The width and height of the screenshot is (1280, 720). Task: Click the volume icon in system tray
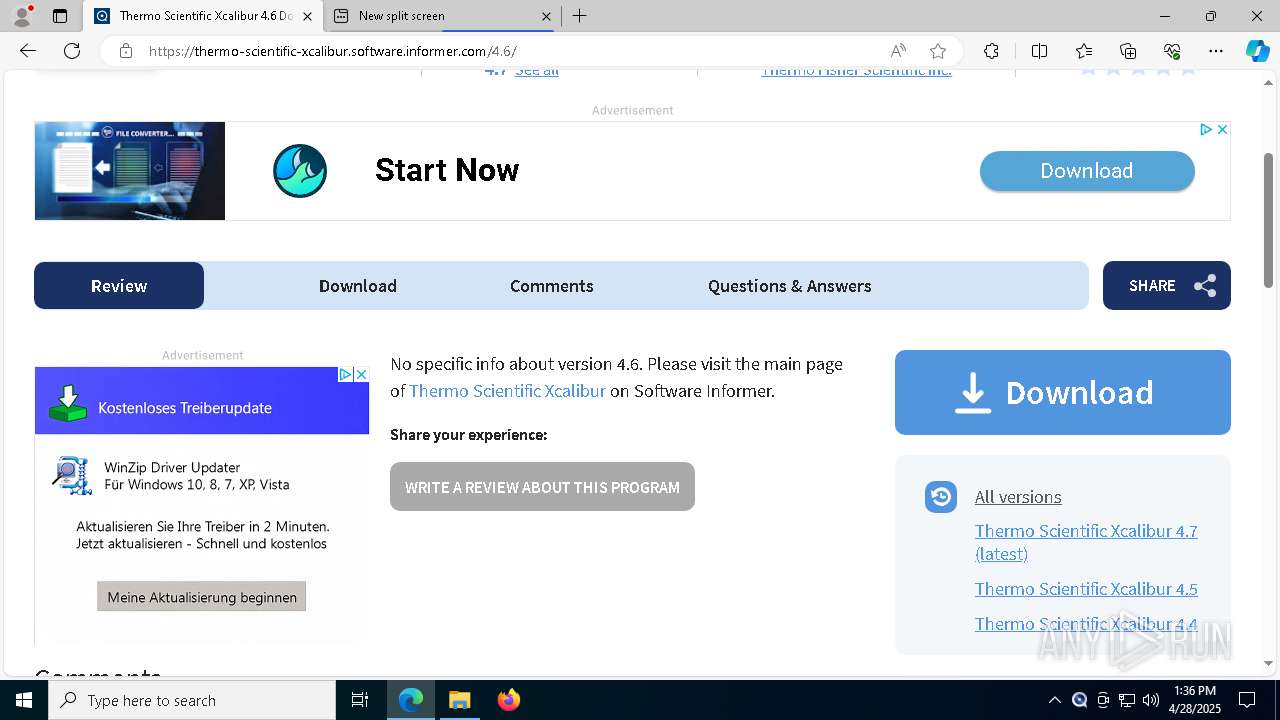point(1151,700)
